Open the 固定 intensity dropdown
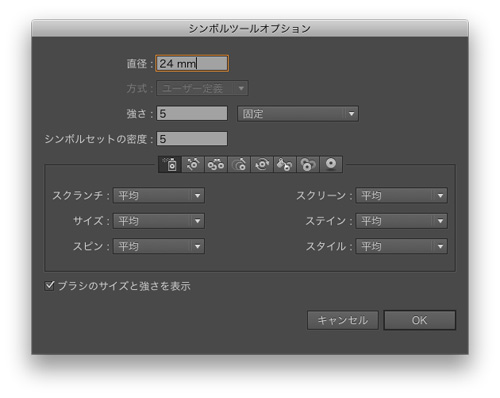The width and height of the screenshot is (500, 398). [x=298, y=114]
